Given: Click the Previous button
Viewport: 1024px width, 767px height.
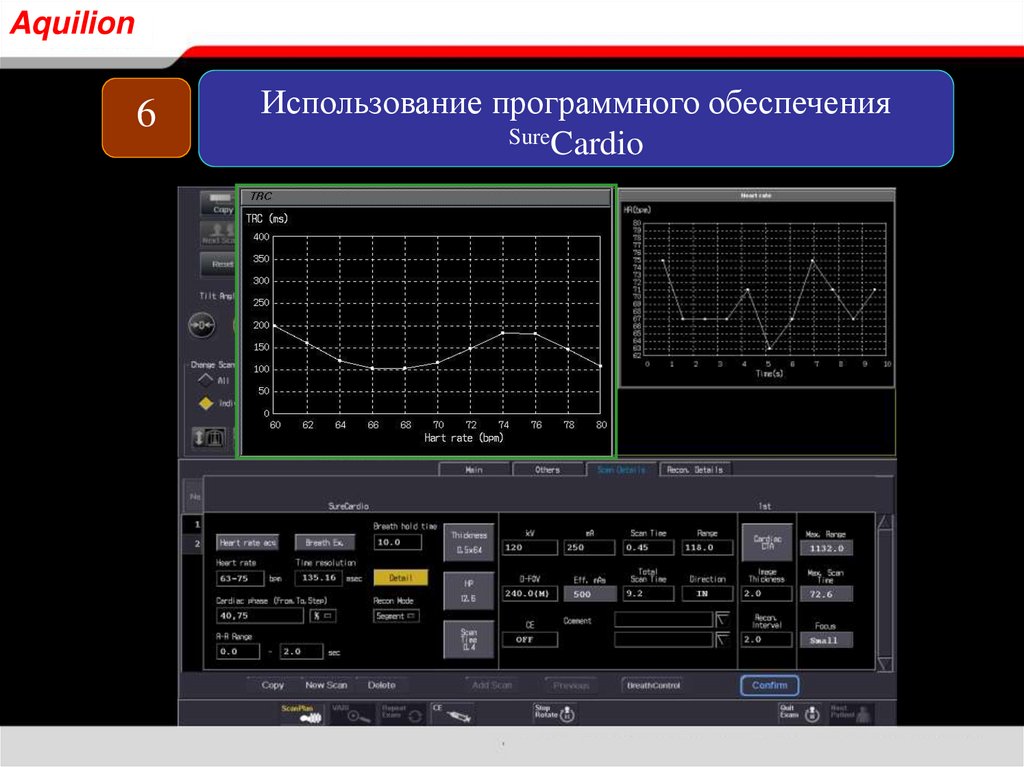Looking at the screenshot, I should (x=571, y=685).
